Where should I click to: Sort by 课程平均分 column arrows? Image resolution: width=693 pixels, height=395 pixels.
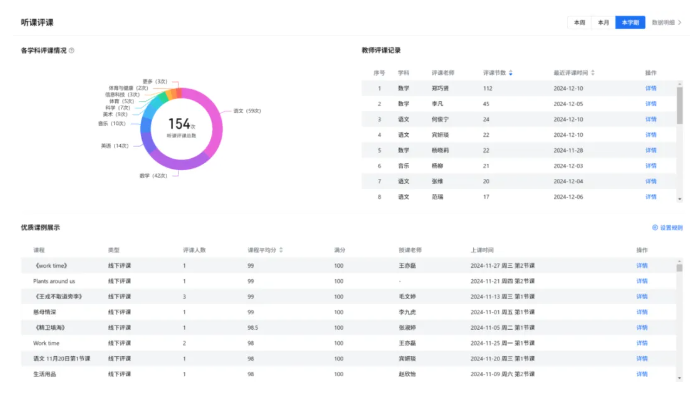point(281,250)
